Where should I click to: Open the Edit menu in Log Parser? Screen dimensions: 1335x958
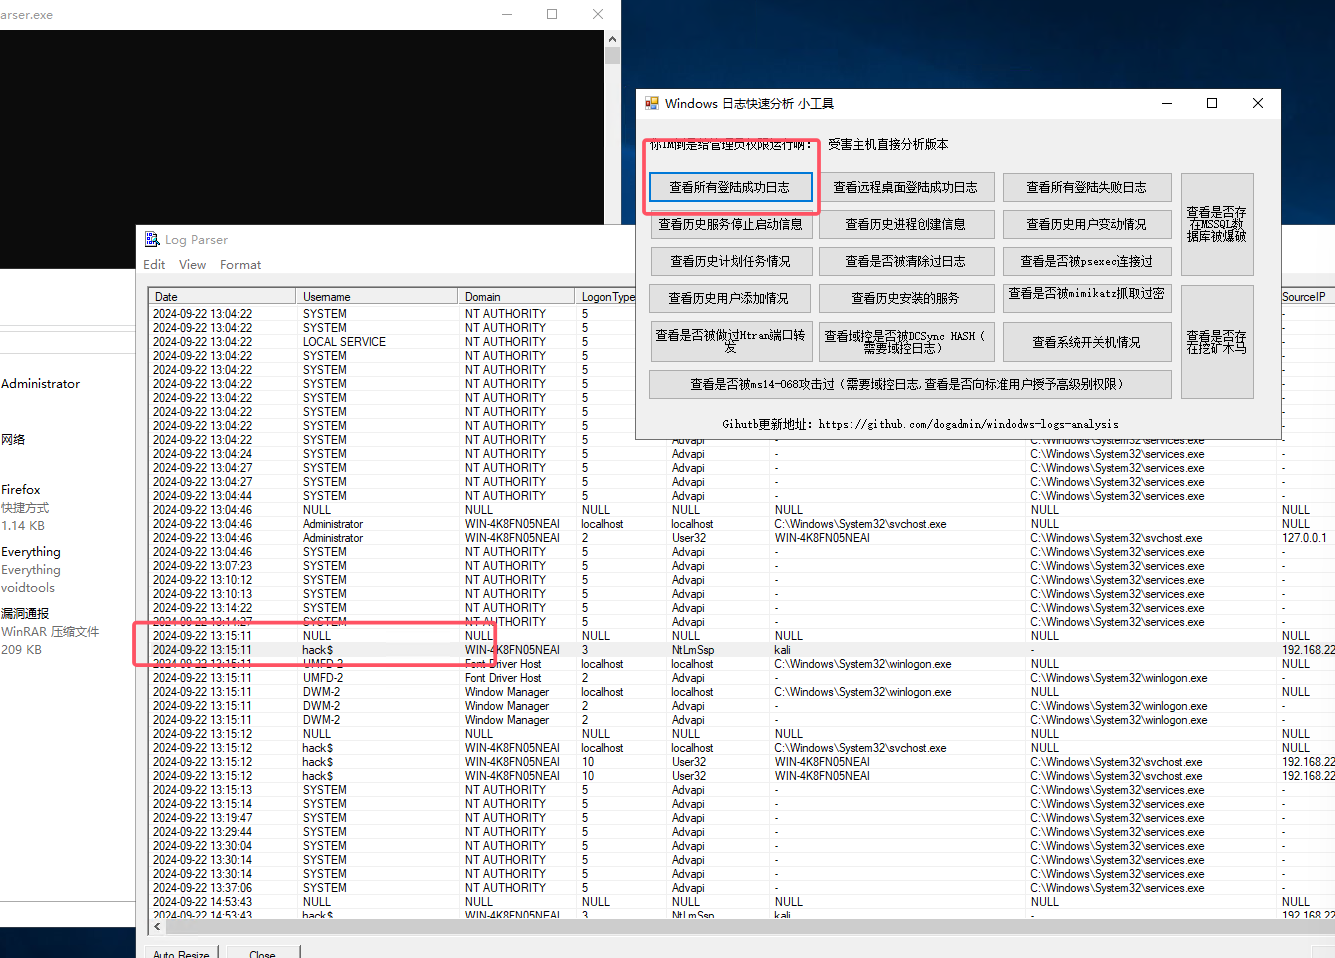154,265
